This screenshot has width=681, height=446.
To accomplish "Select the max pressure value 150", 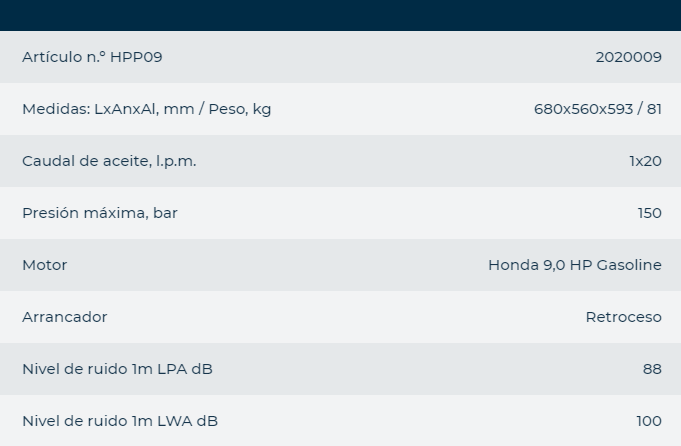I will pos(649,213).
